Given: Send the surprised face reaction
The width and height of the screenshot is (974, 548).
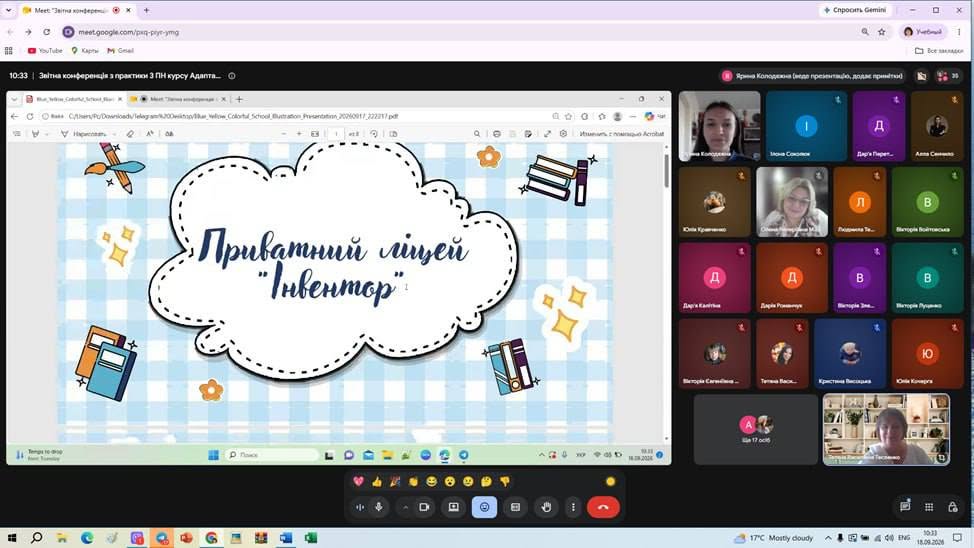Looking at the screenshot, I should [450, 482].
